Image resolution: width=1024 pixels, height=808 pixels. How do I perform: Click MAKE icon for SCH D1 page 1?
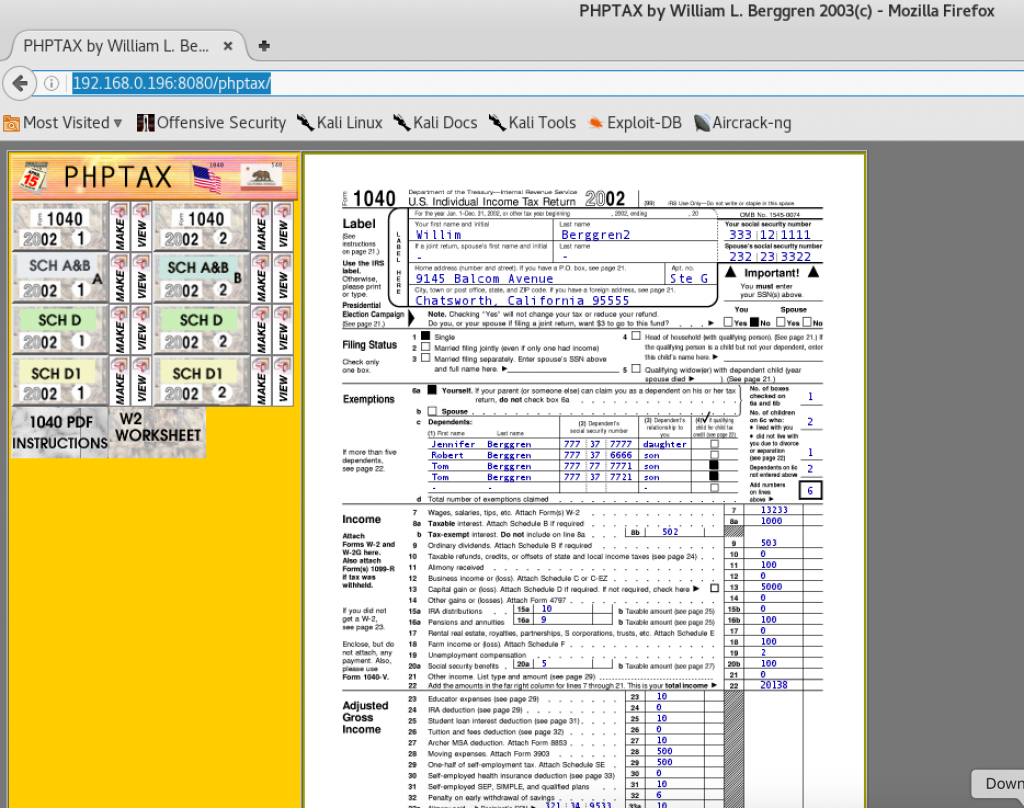click(x=120, y=381)
